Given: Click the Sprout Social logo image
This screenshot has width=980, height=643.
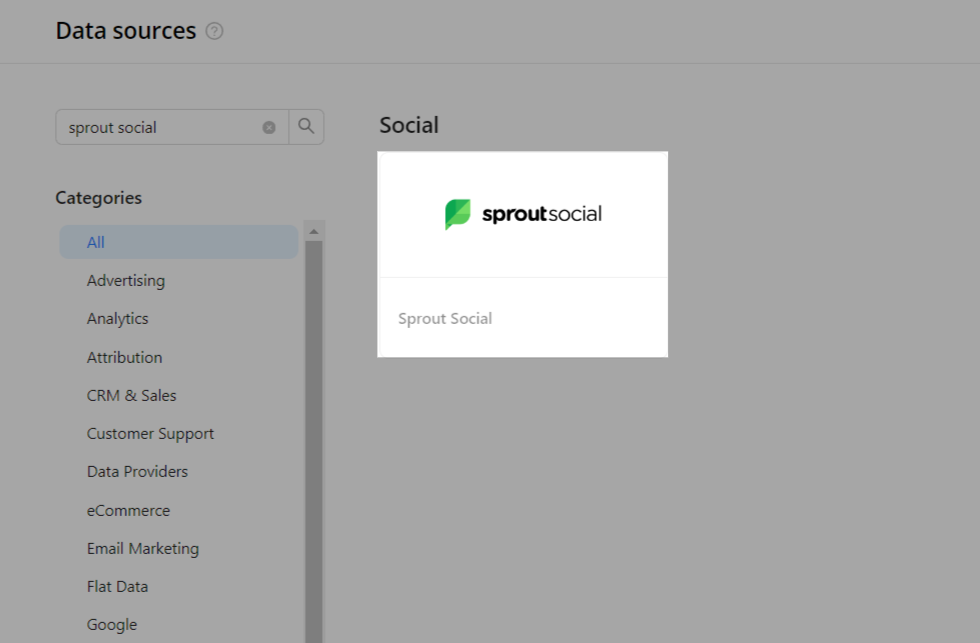Looking at the screenshot, I should pos(523,214).
